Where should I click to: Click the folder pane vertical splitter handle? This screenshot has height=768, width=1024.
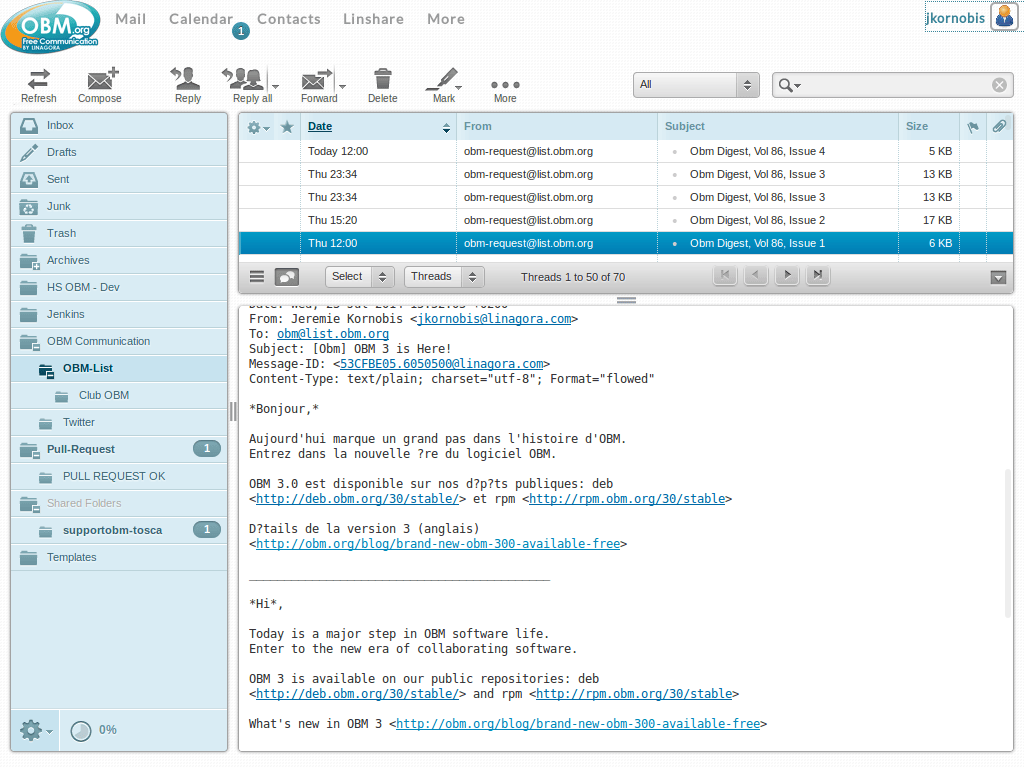click(x=232, y=411)
